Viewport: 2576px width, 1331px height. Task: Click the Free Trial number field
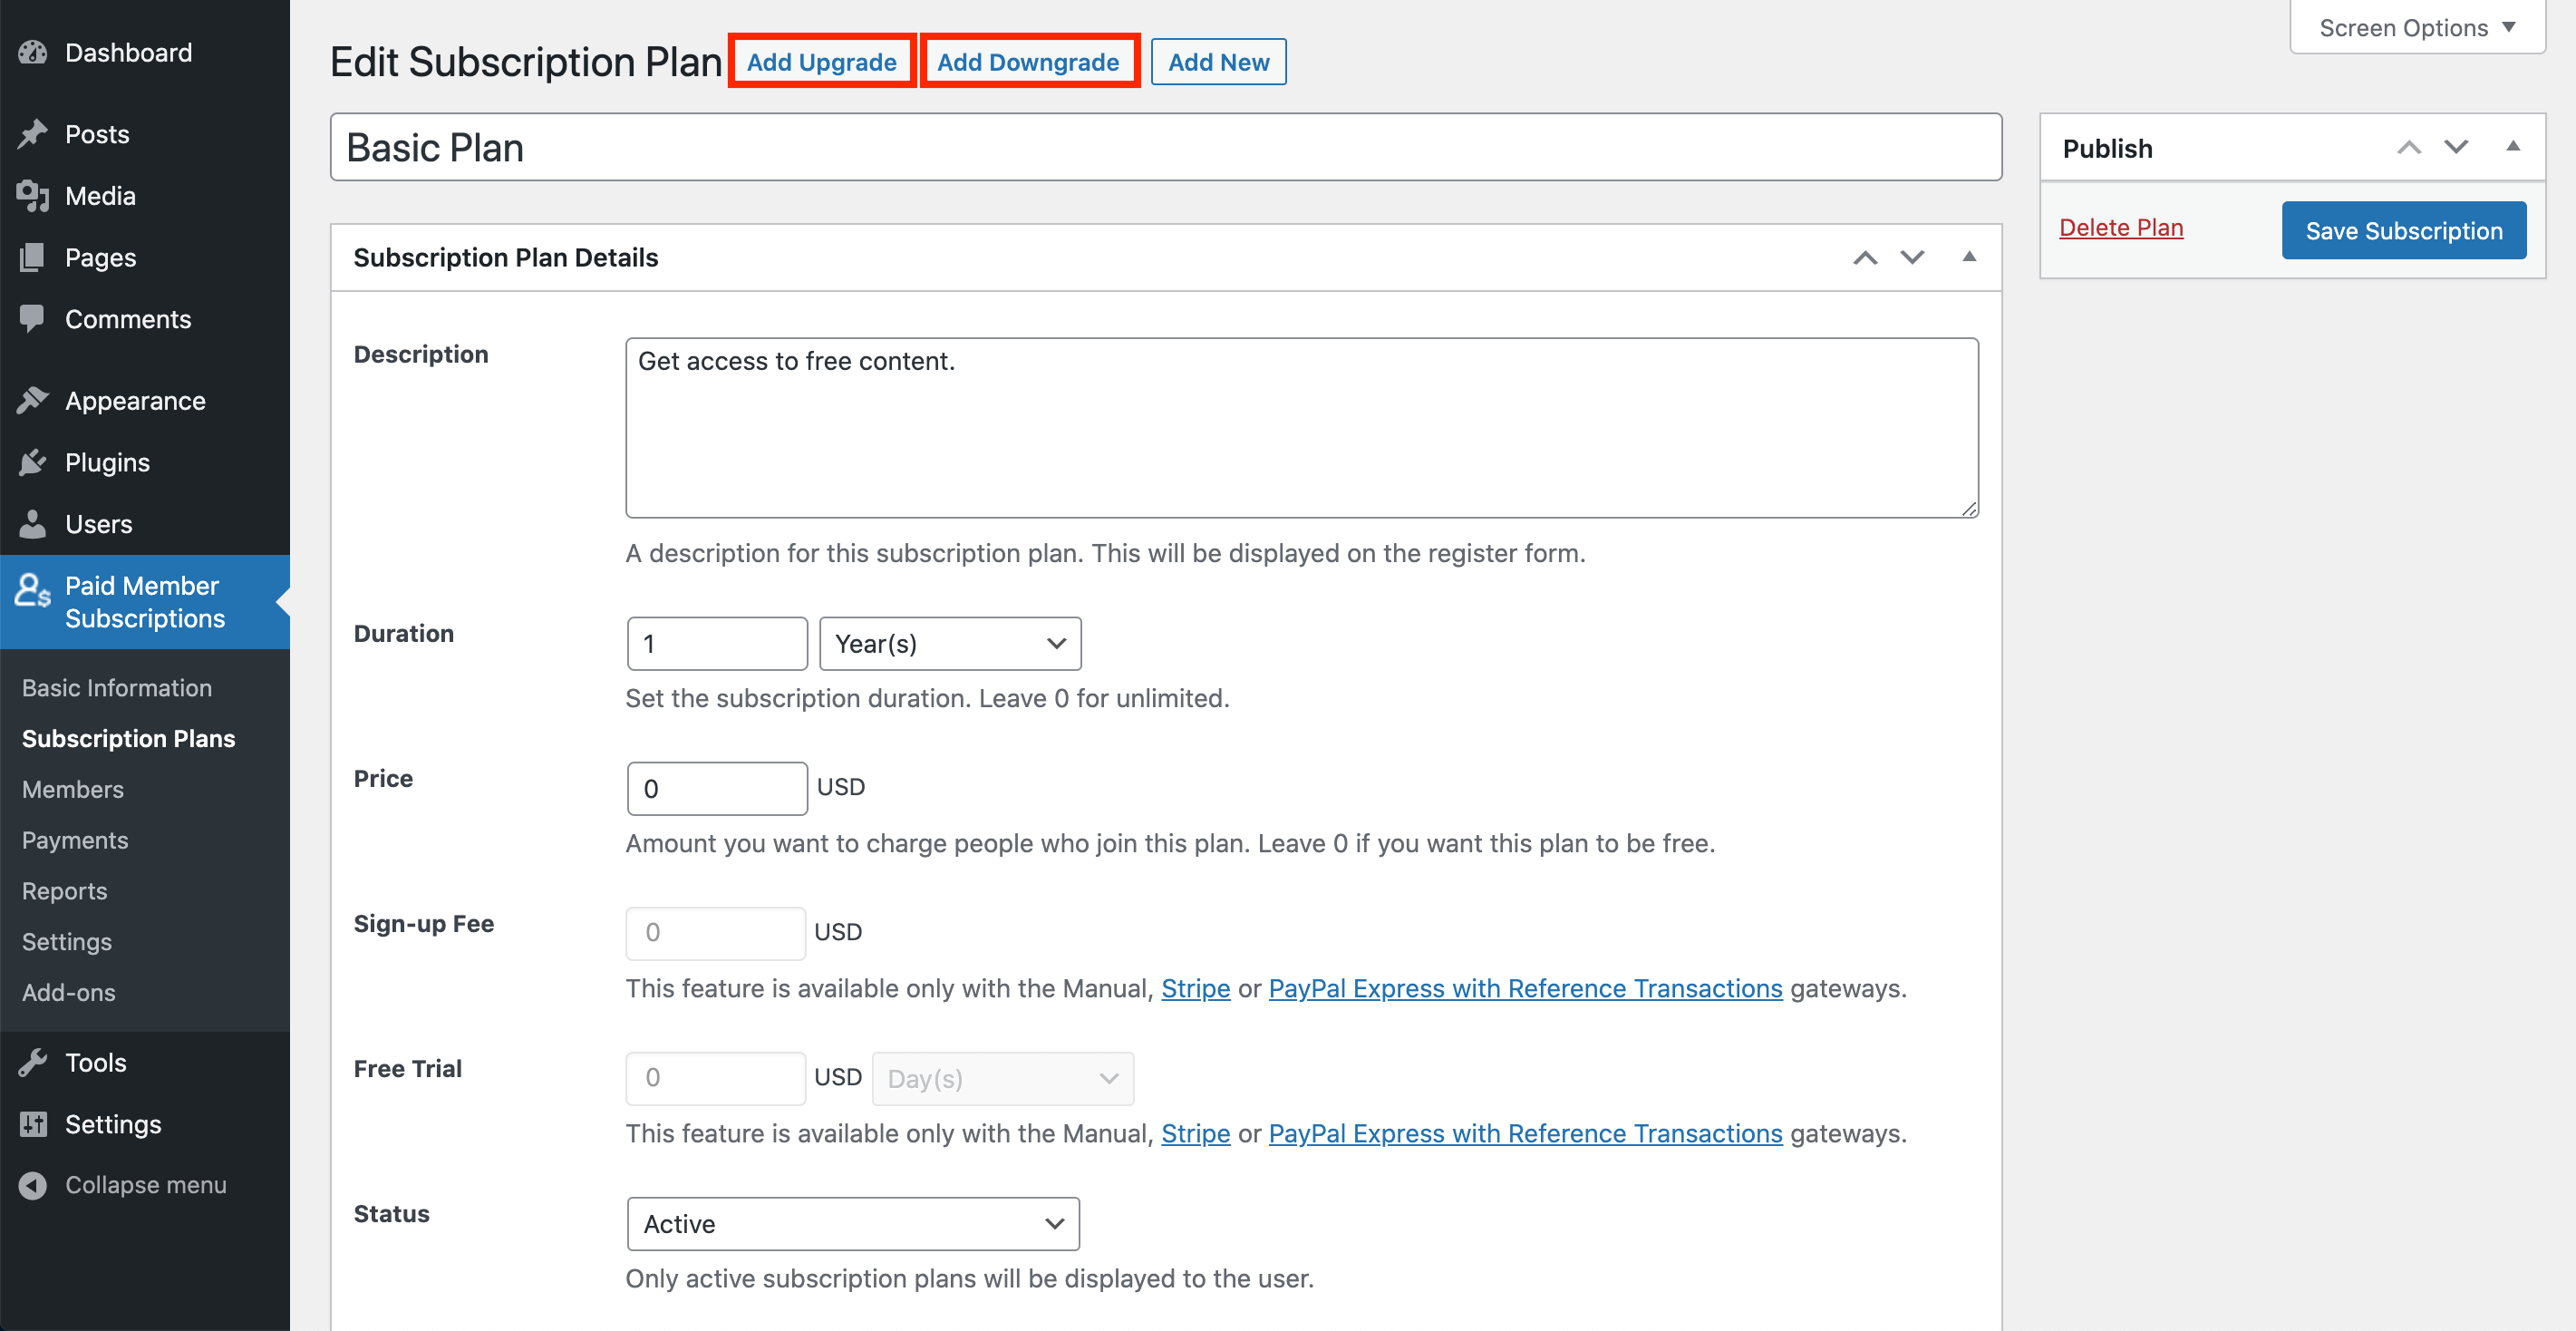(716, 1079)
